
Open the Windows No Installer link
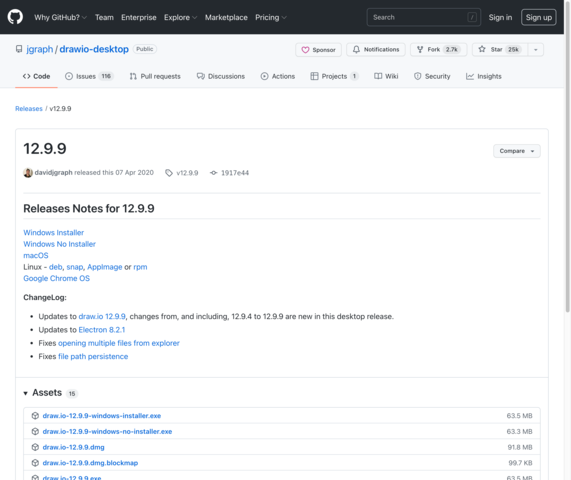(x=59, y=244)
